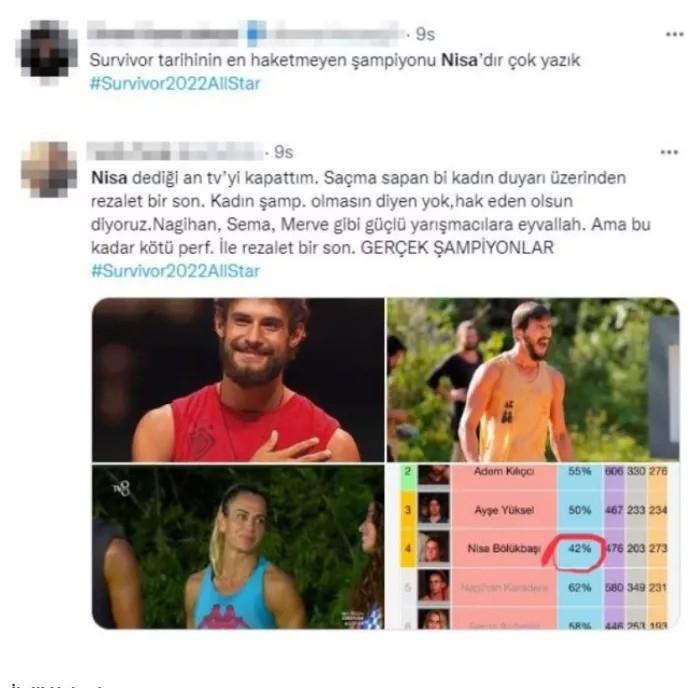The image size is (700, 688).
Task: Open more options on second tweet
Action: [x=669, y=152]
